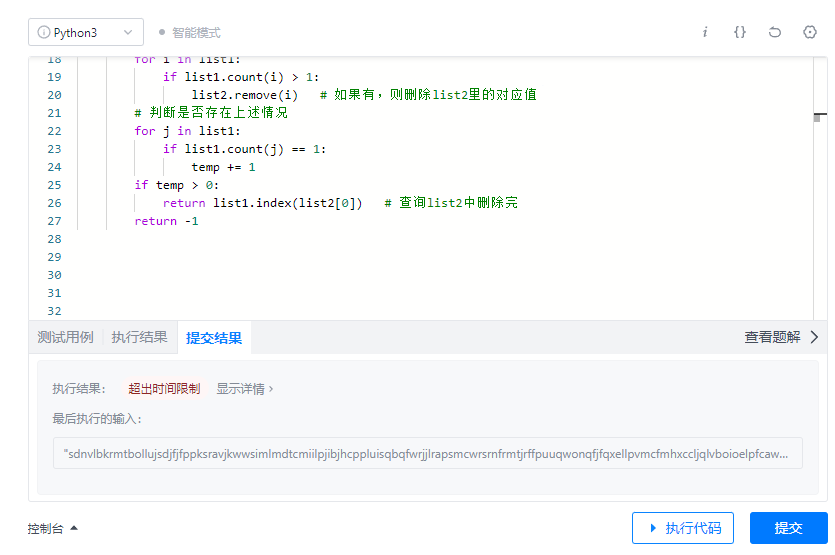Click line number 30 in the gutter
Image resolution: width=835 pixels, height=555 pixels.
pyautogui.click(x=54, y=275)
